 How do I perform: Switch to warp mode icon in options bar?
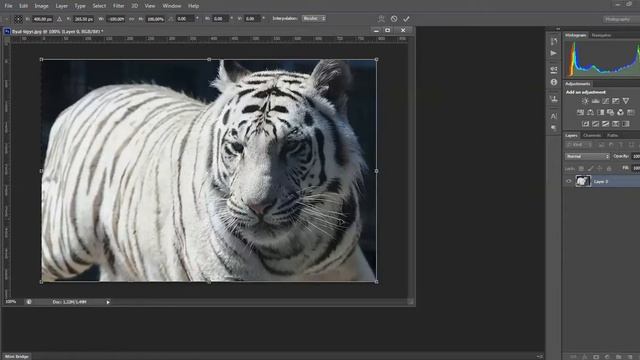tap(381, 19)
